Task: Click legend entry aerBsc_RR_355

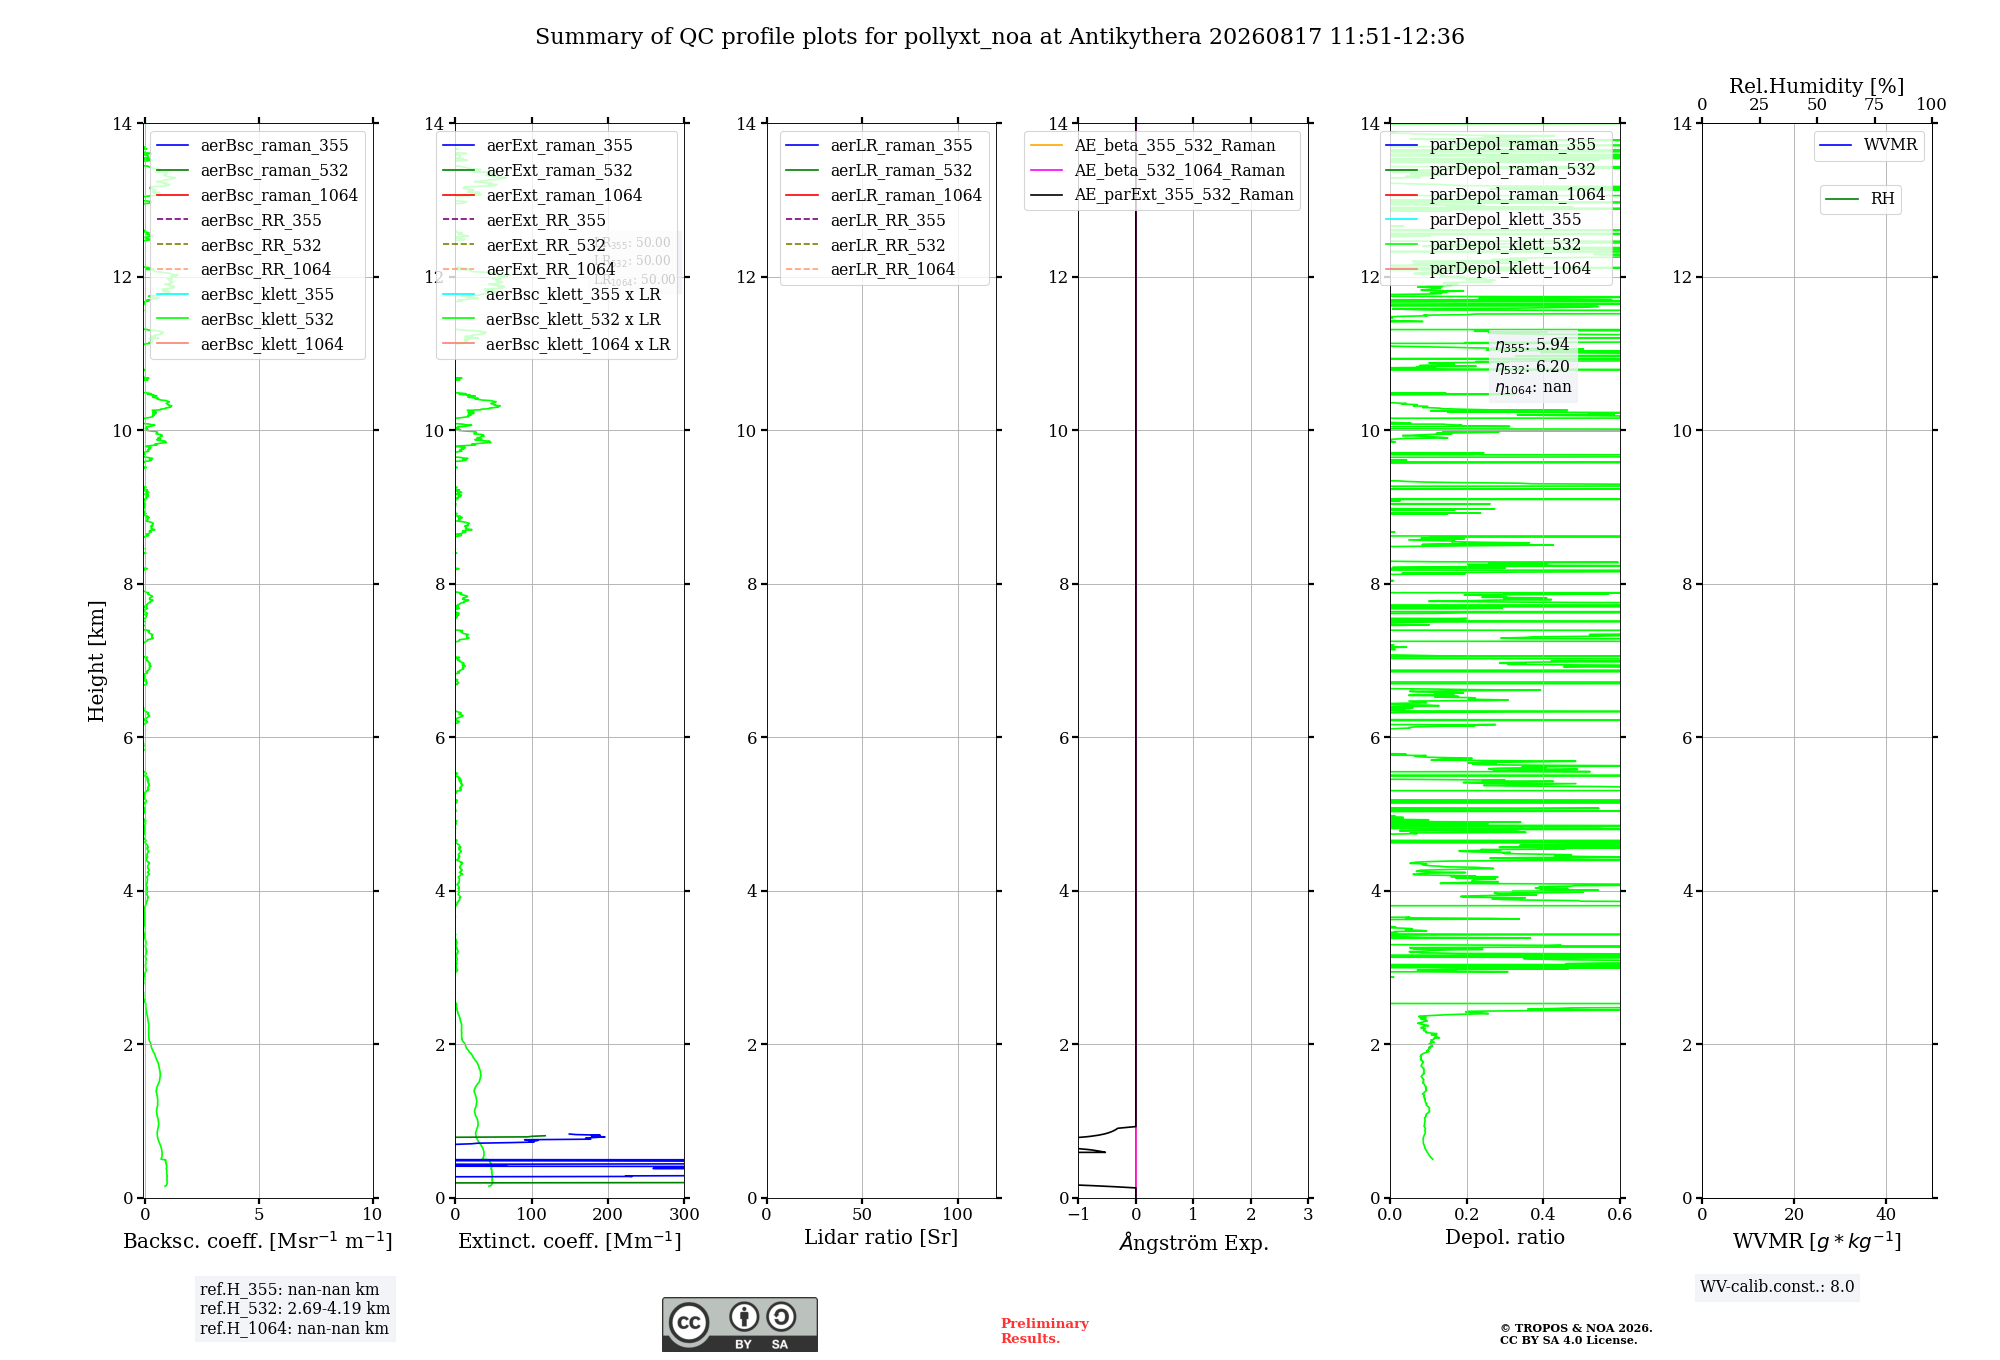Action: (x=239, y=220)
